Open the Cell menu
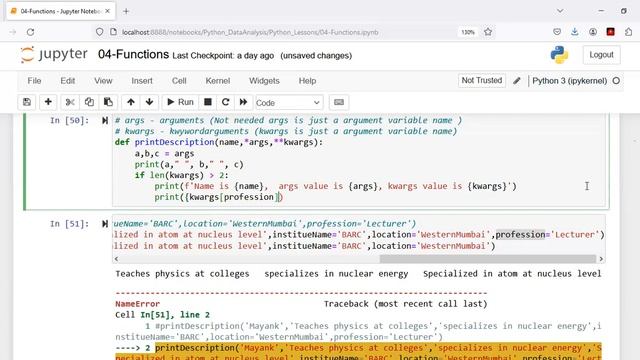Image resolution: width=640 pixels, height=360 pixels. [179, 81]
